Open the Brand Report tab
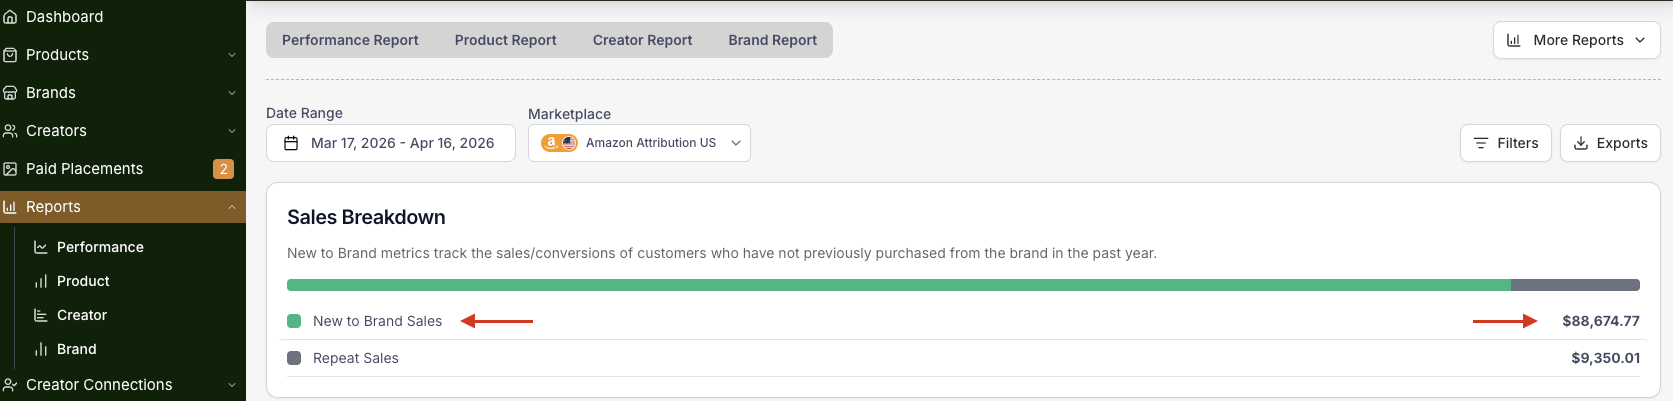The height and width of the screenshot is (401, 1673). pos(772,40)
